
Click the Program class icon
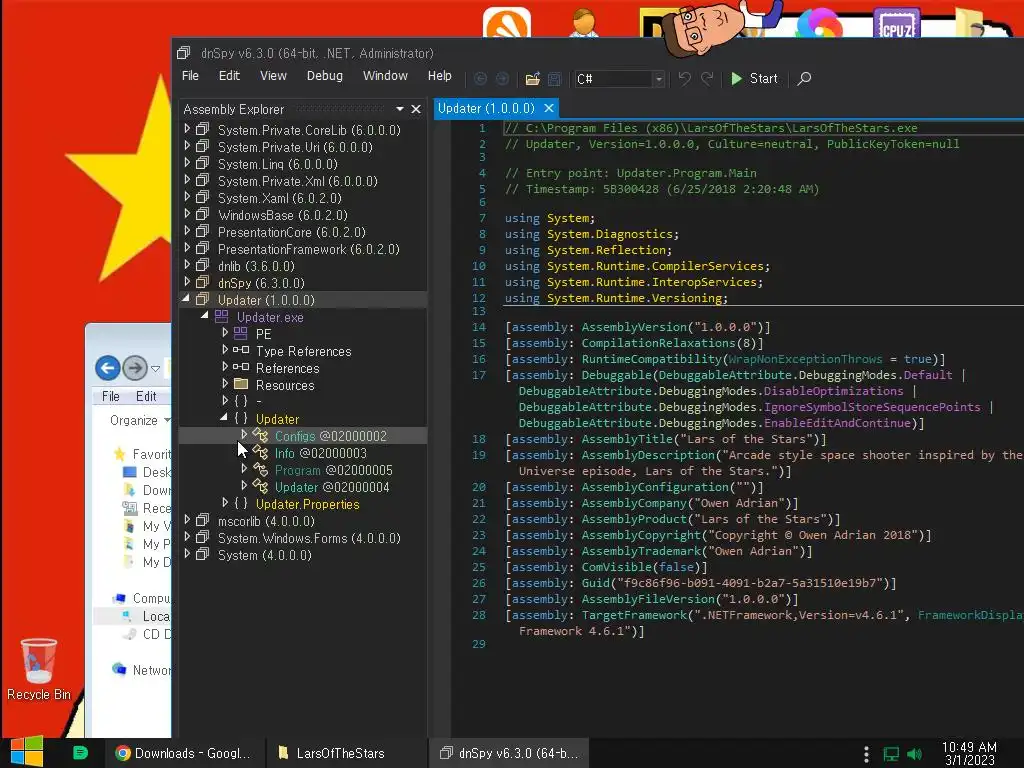260,470
